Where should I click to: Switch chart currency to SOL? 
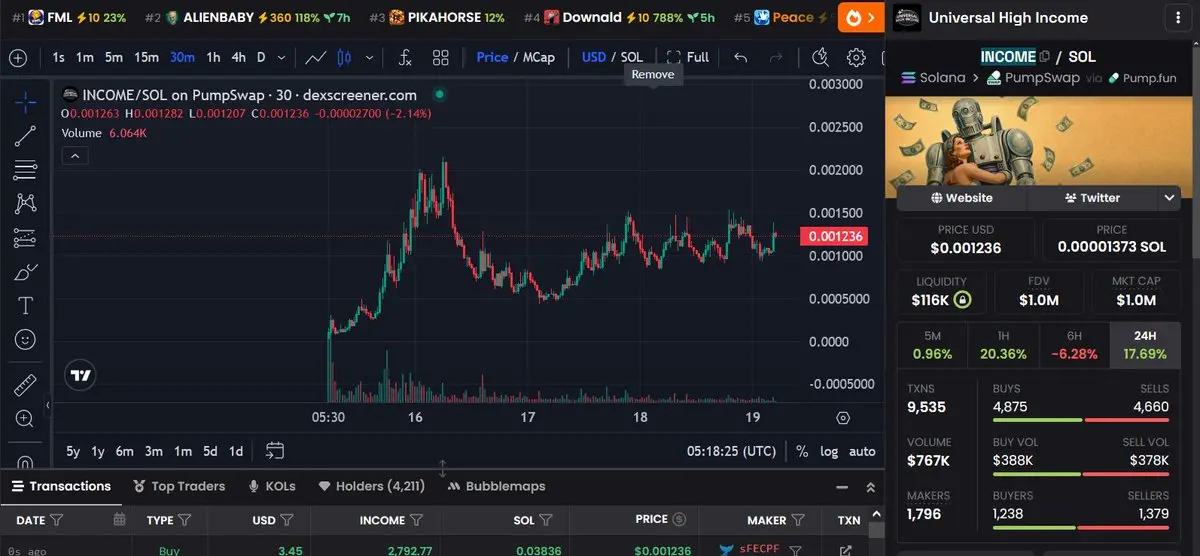(x=631, y=57)
